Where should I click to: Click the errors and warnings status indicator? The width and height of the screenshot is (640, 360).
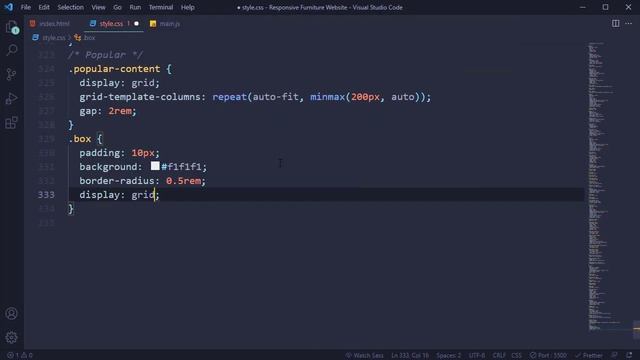20,356
